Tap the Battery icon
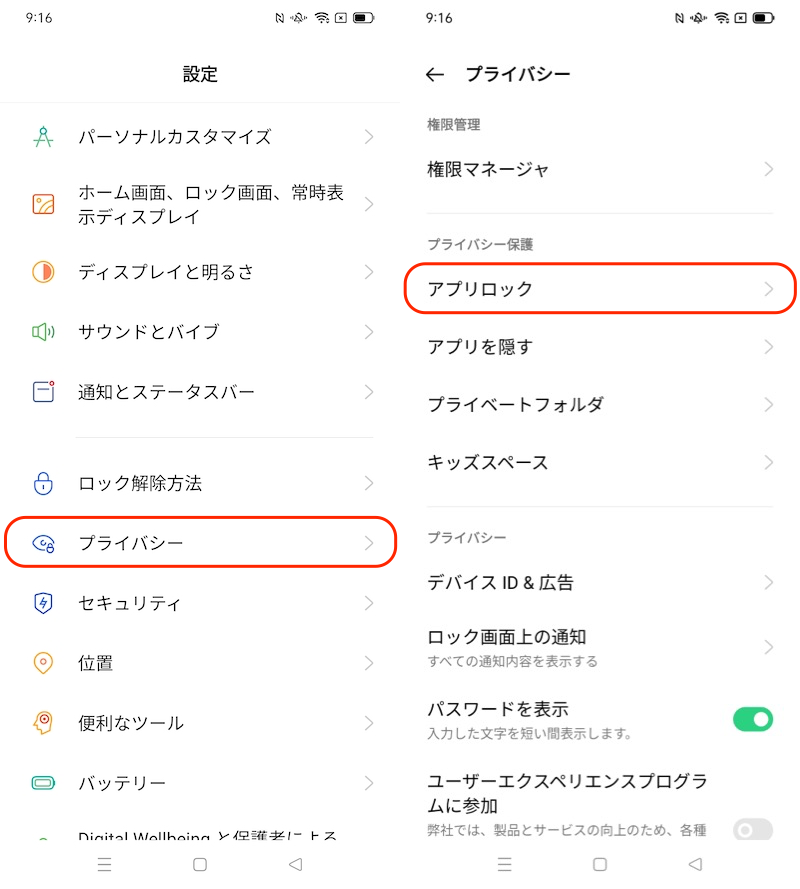This screenshot has width=800, height=889. pyautogui.click(x=43, y=783)
